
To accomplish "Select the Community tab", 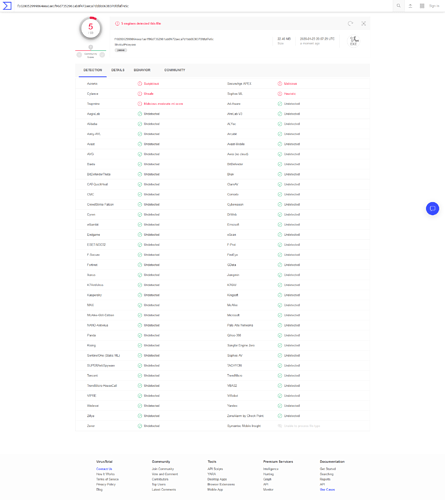I will 175,70.
